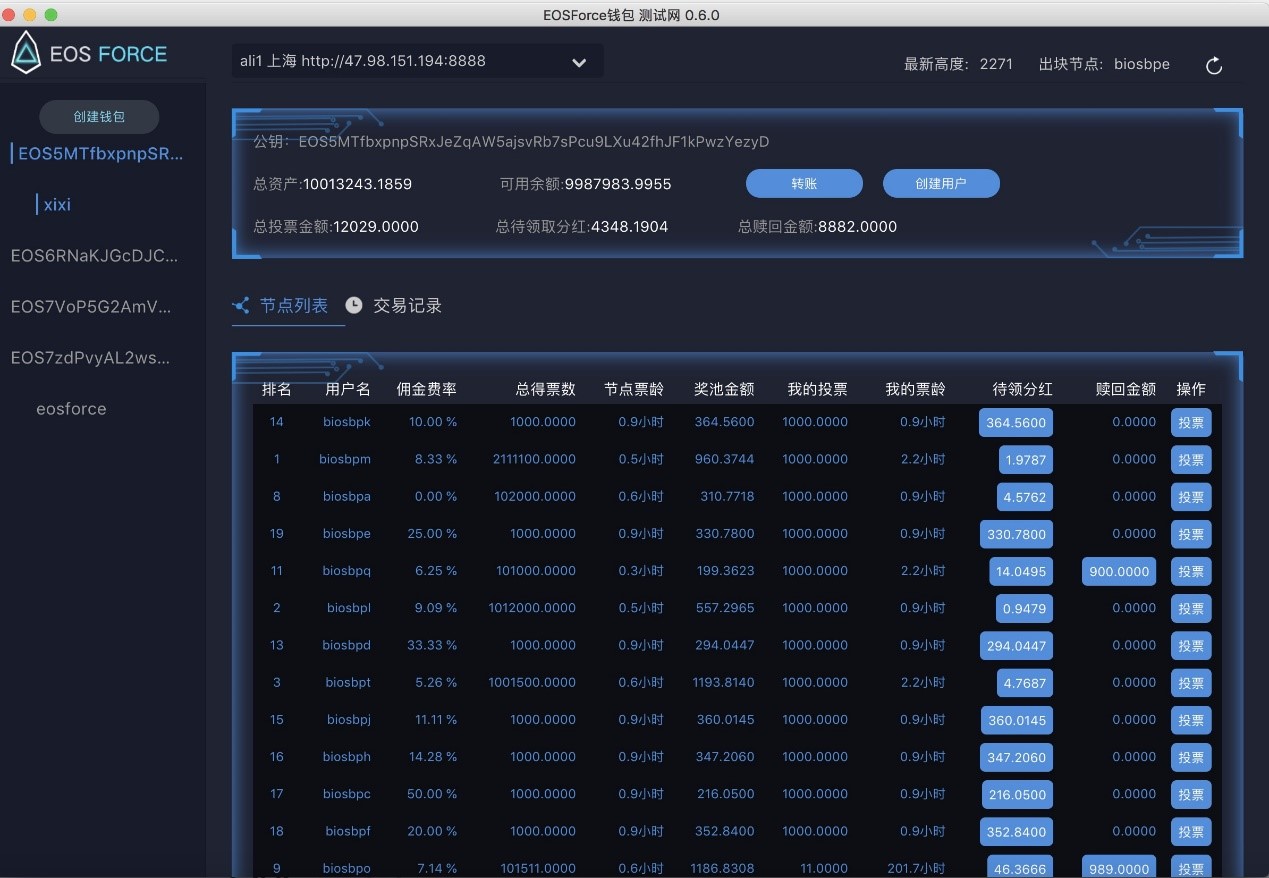Click the 待领分红 column header
This screenshot has height=878, width=1269.
tap(1022, 389)
